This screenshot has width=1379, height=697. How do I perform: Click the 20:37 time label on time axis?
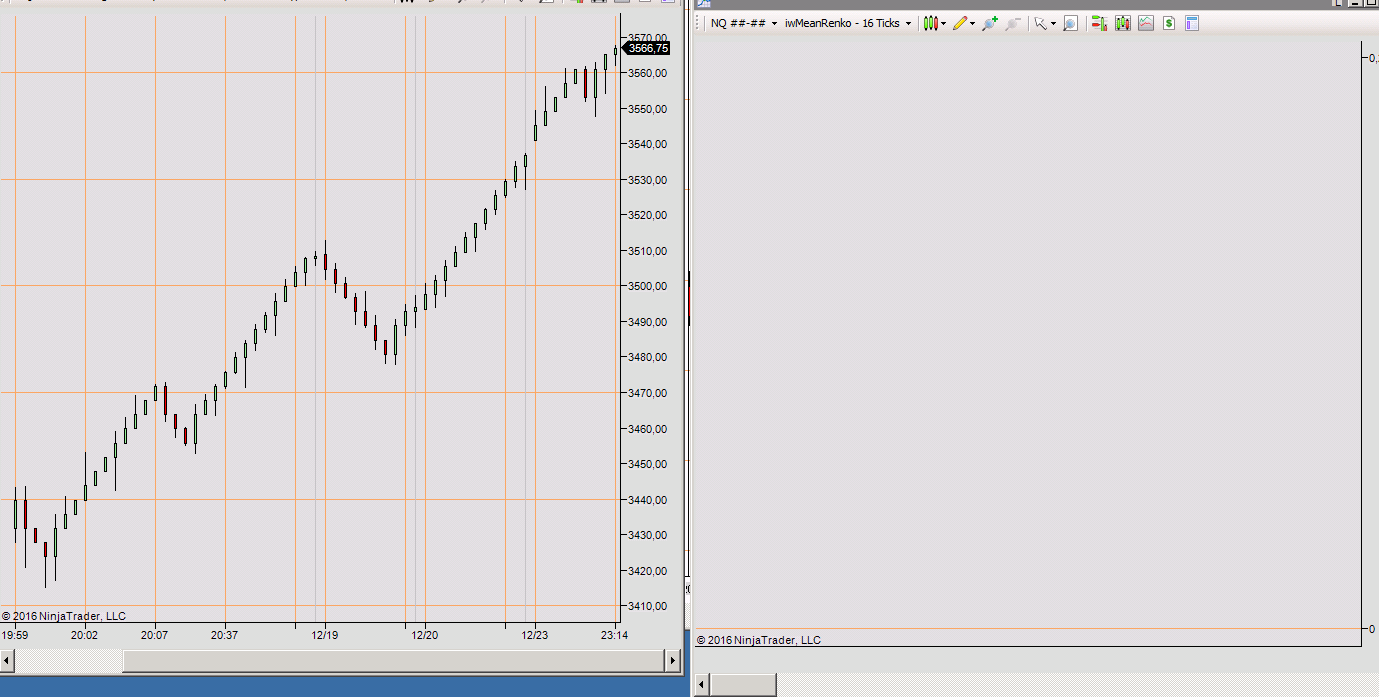coord(224,635)
